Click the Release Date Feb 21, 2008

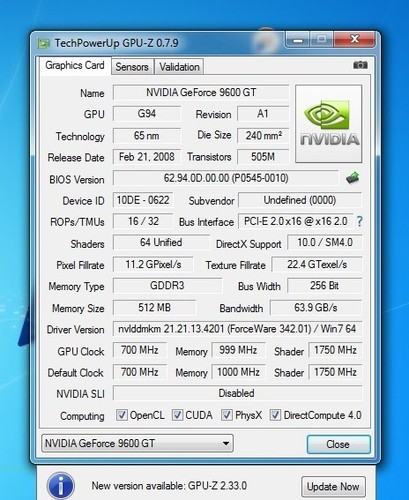coord(147,157)
